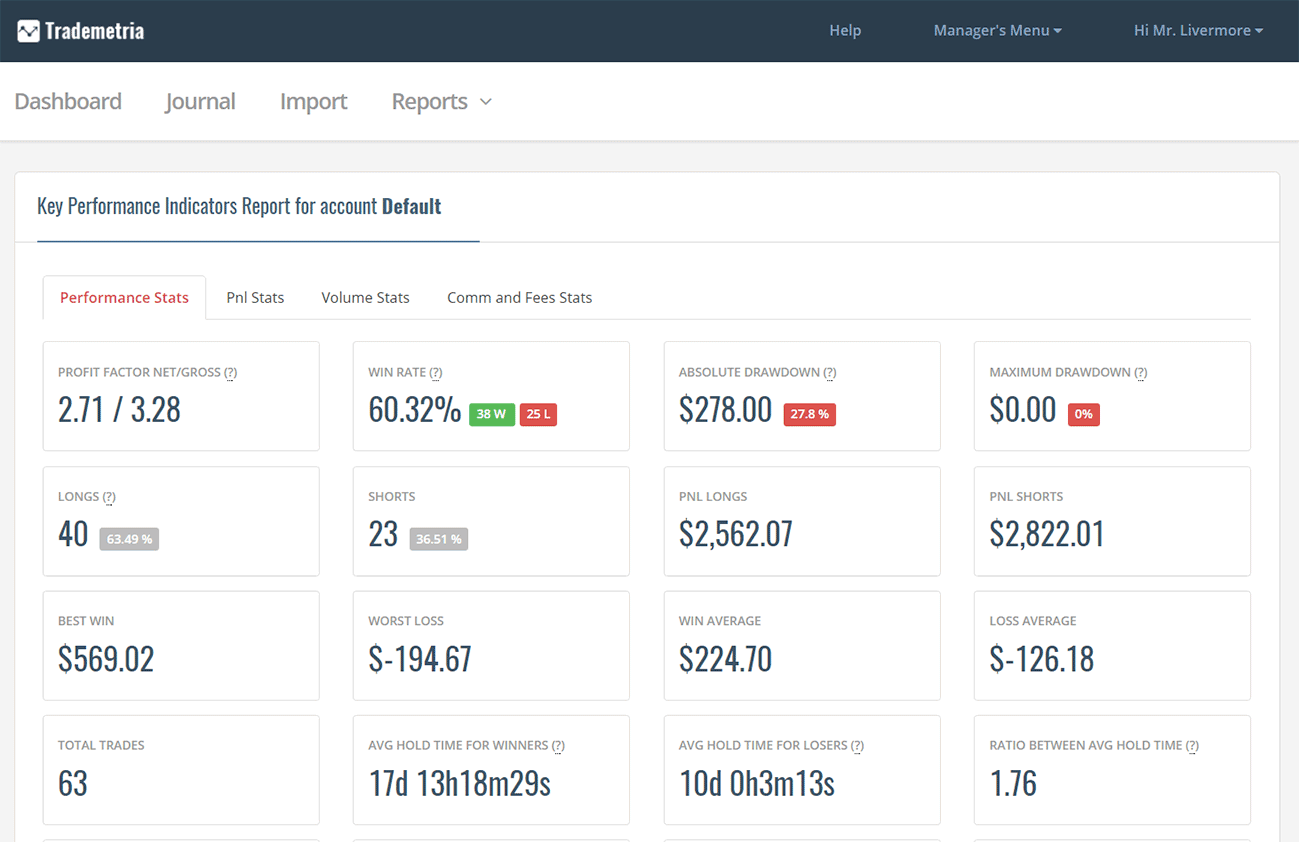The width and height of the screenshot is (1299, 842).
Task: Switch to the Volume Stats tab
Action: 365,298
